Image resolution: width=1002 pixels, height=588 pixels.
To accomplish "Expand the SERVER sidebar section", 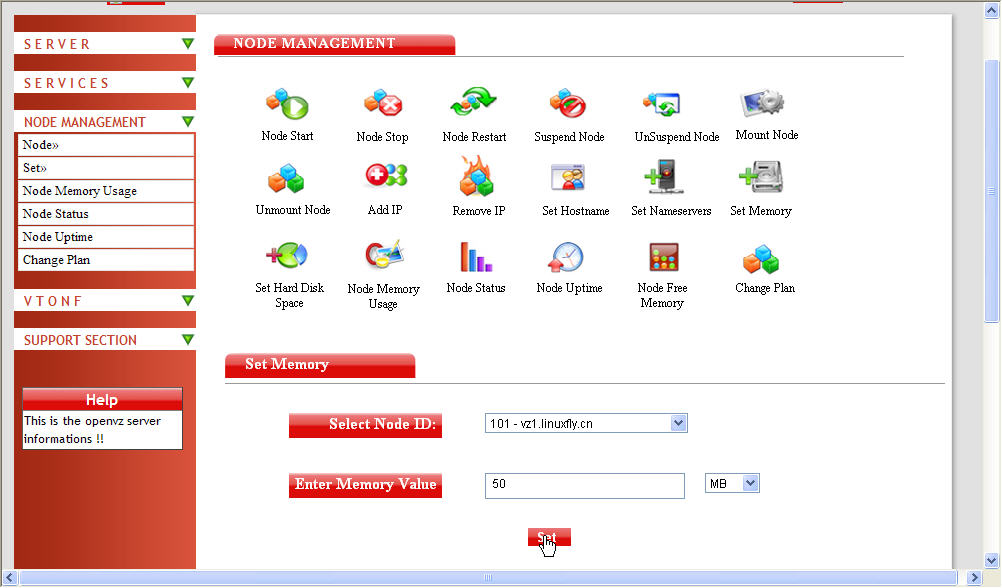I will (x=188, y=44).
